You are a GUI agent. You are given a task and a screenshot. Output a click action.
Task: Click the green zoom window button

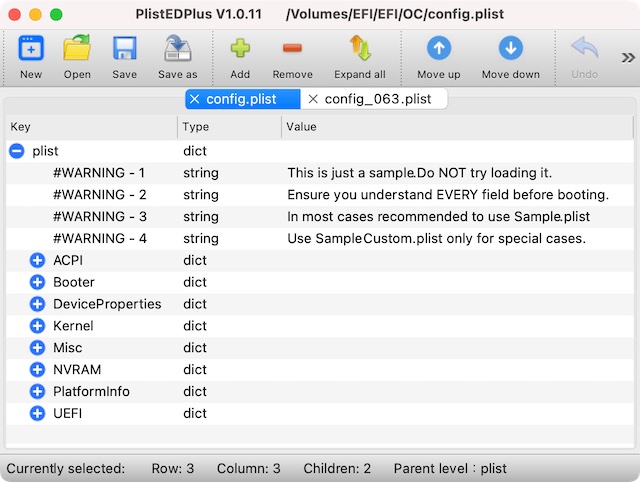(x=56, y=15)
